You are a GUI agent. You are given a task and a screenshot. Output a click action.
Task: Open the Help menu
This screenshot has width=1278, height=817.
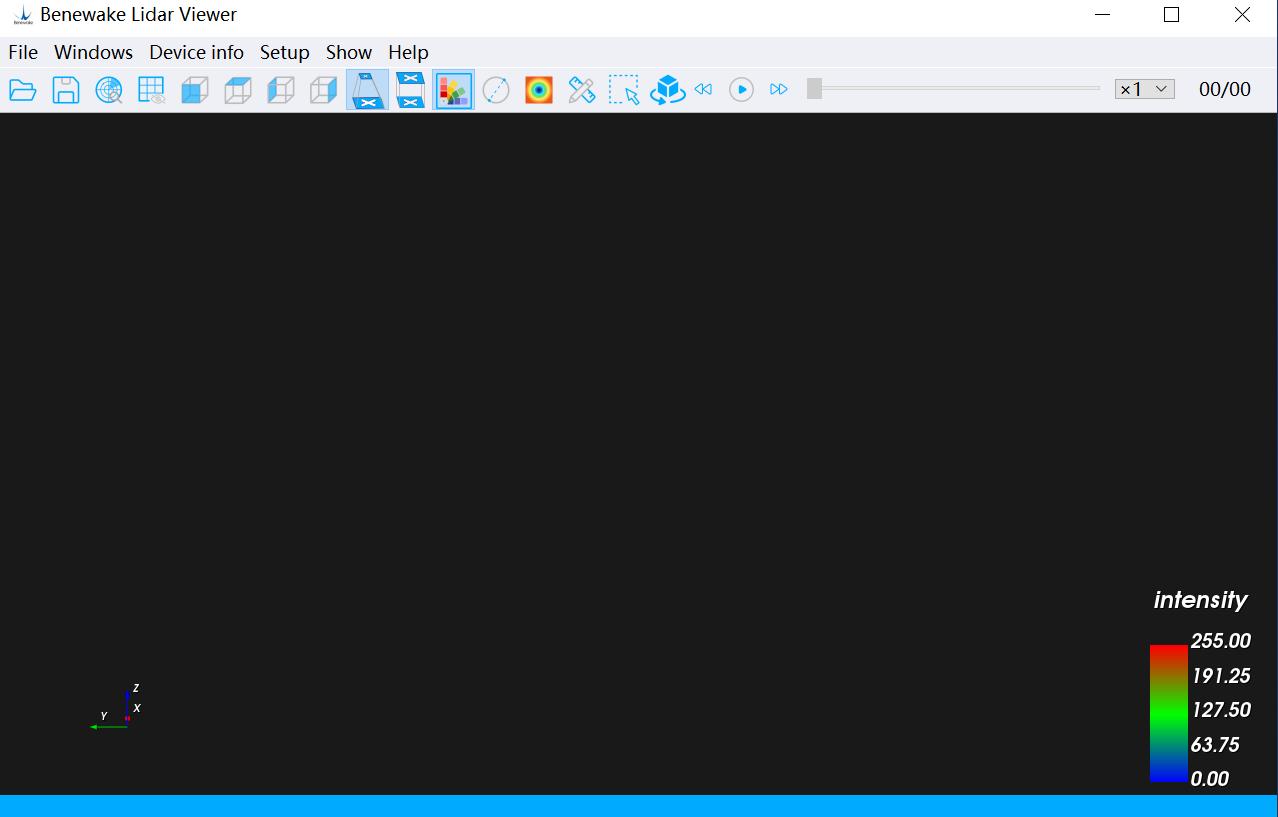[x=408, y=52]
